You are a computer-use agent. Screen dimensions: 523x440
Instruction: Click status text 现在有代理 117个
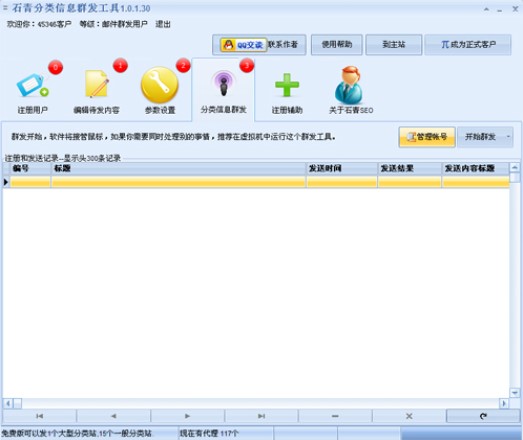[x=209, y=433]
